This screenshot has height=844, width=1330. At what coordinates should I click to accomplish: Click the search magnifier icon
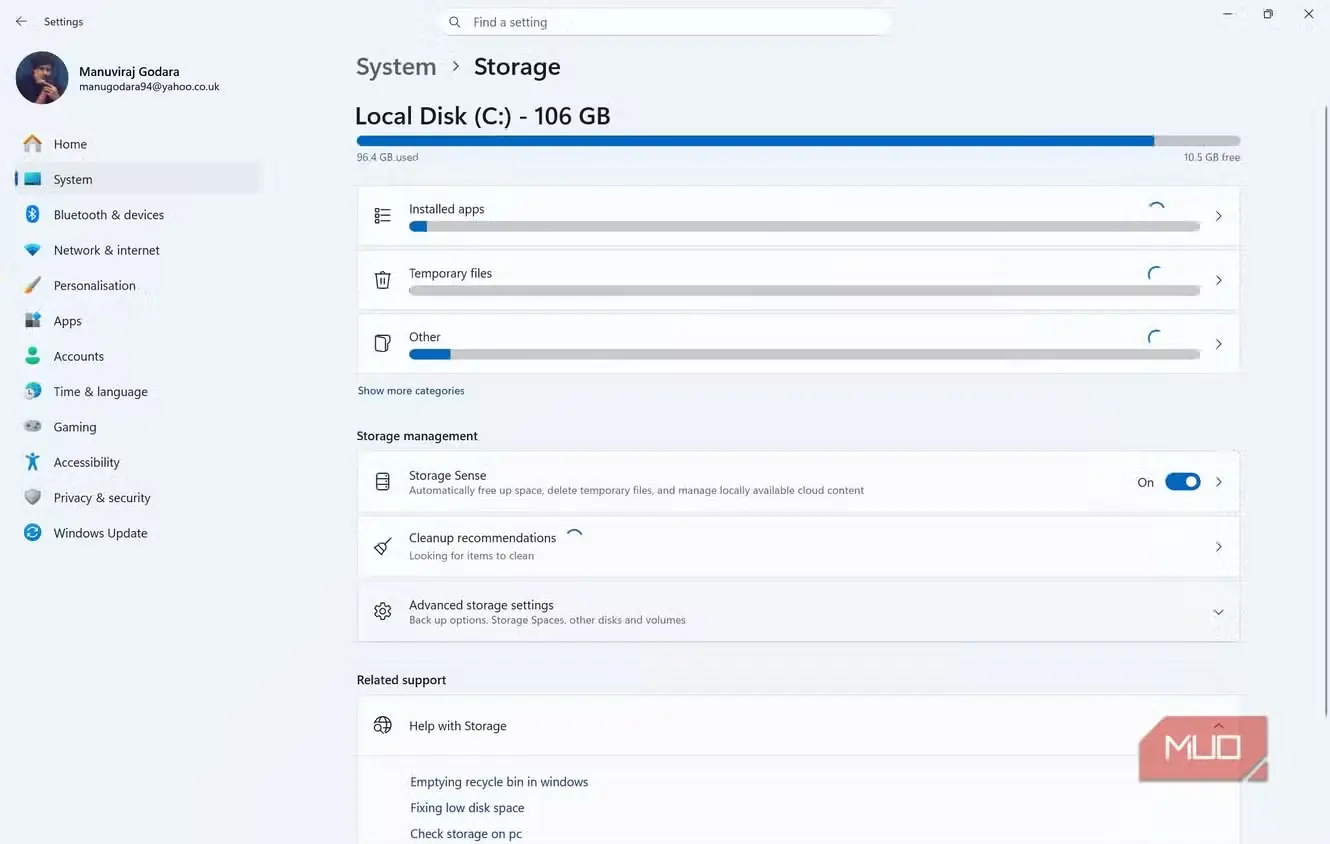click(455, 22)
